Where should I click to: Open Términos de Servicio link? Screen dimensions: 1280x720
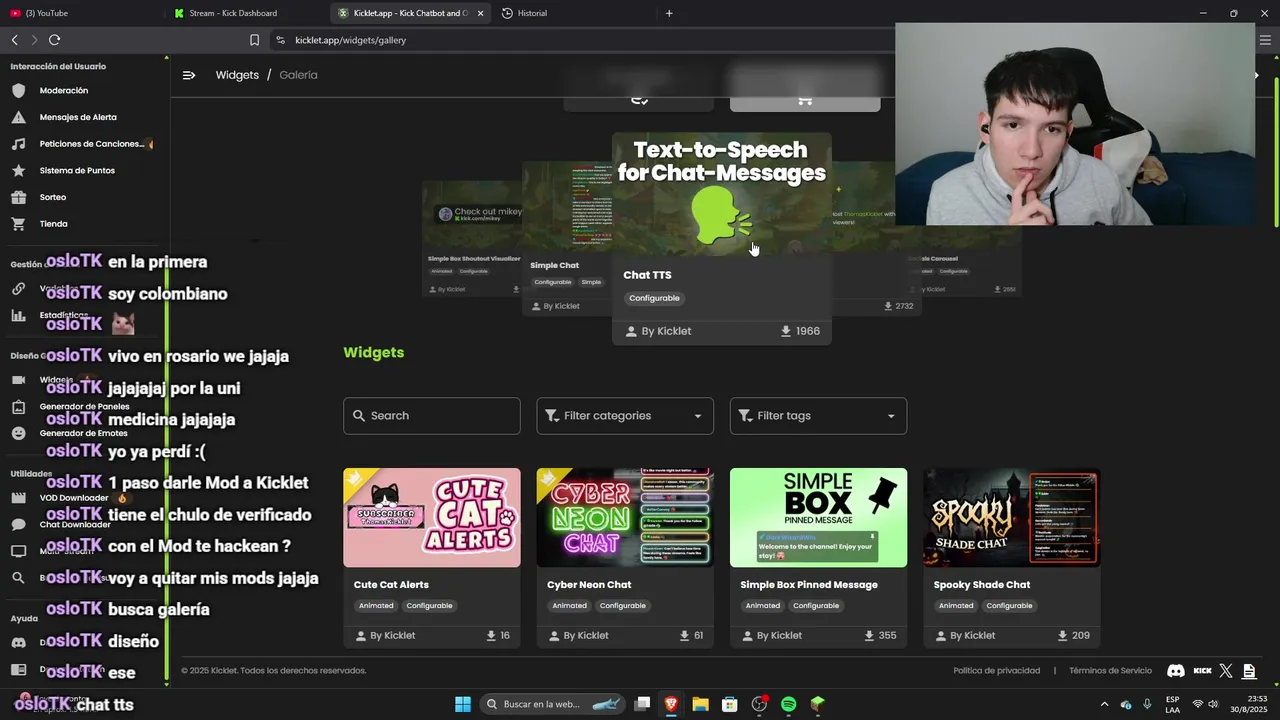pyautogui.click(x=1110, y=671)
